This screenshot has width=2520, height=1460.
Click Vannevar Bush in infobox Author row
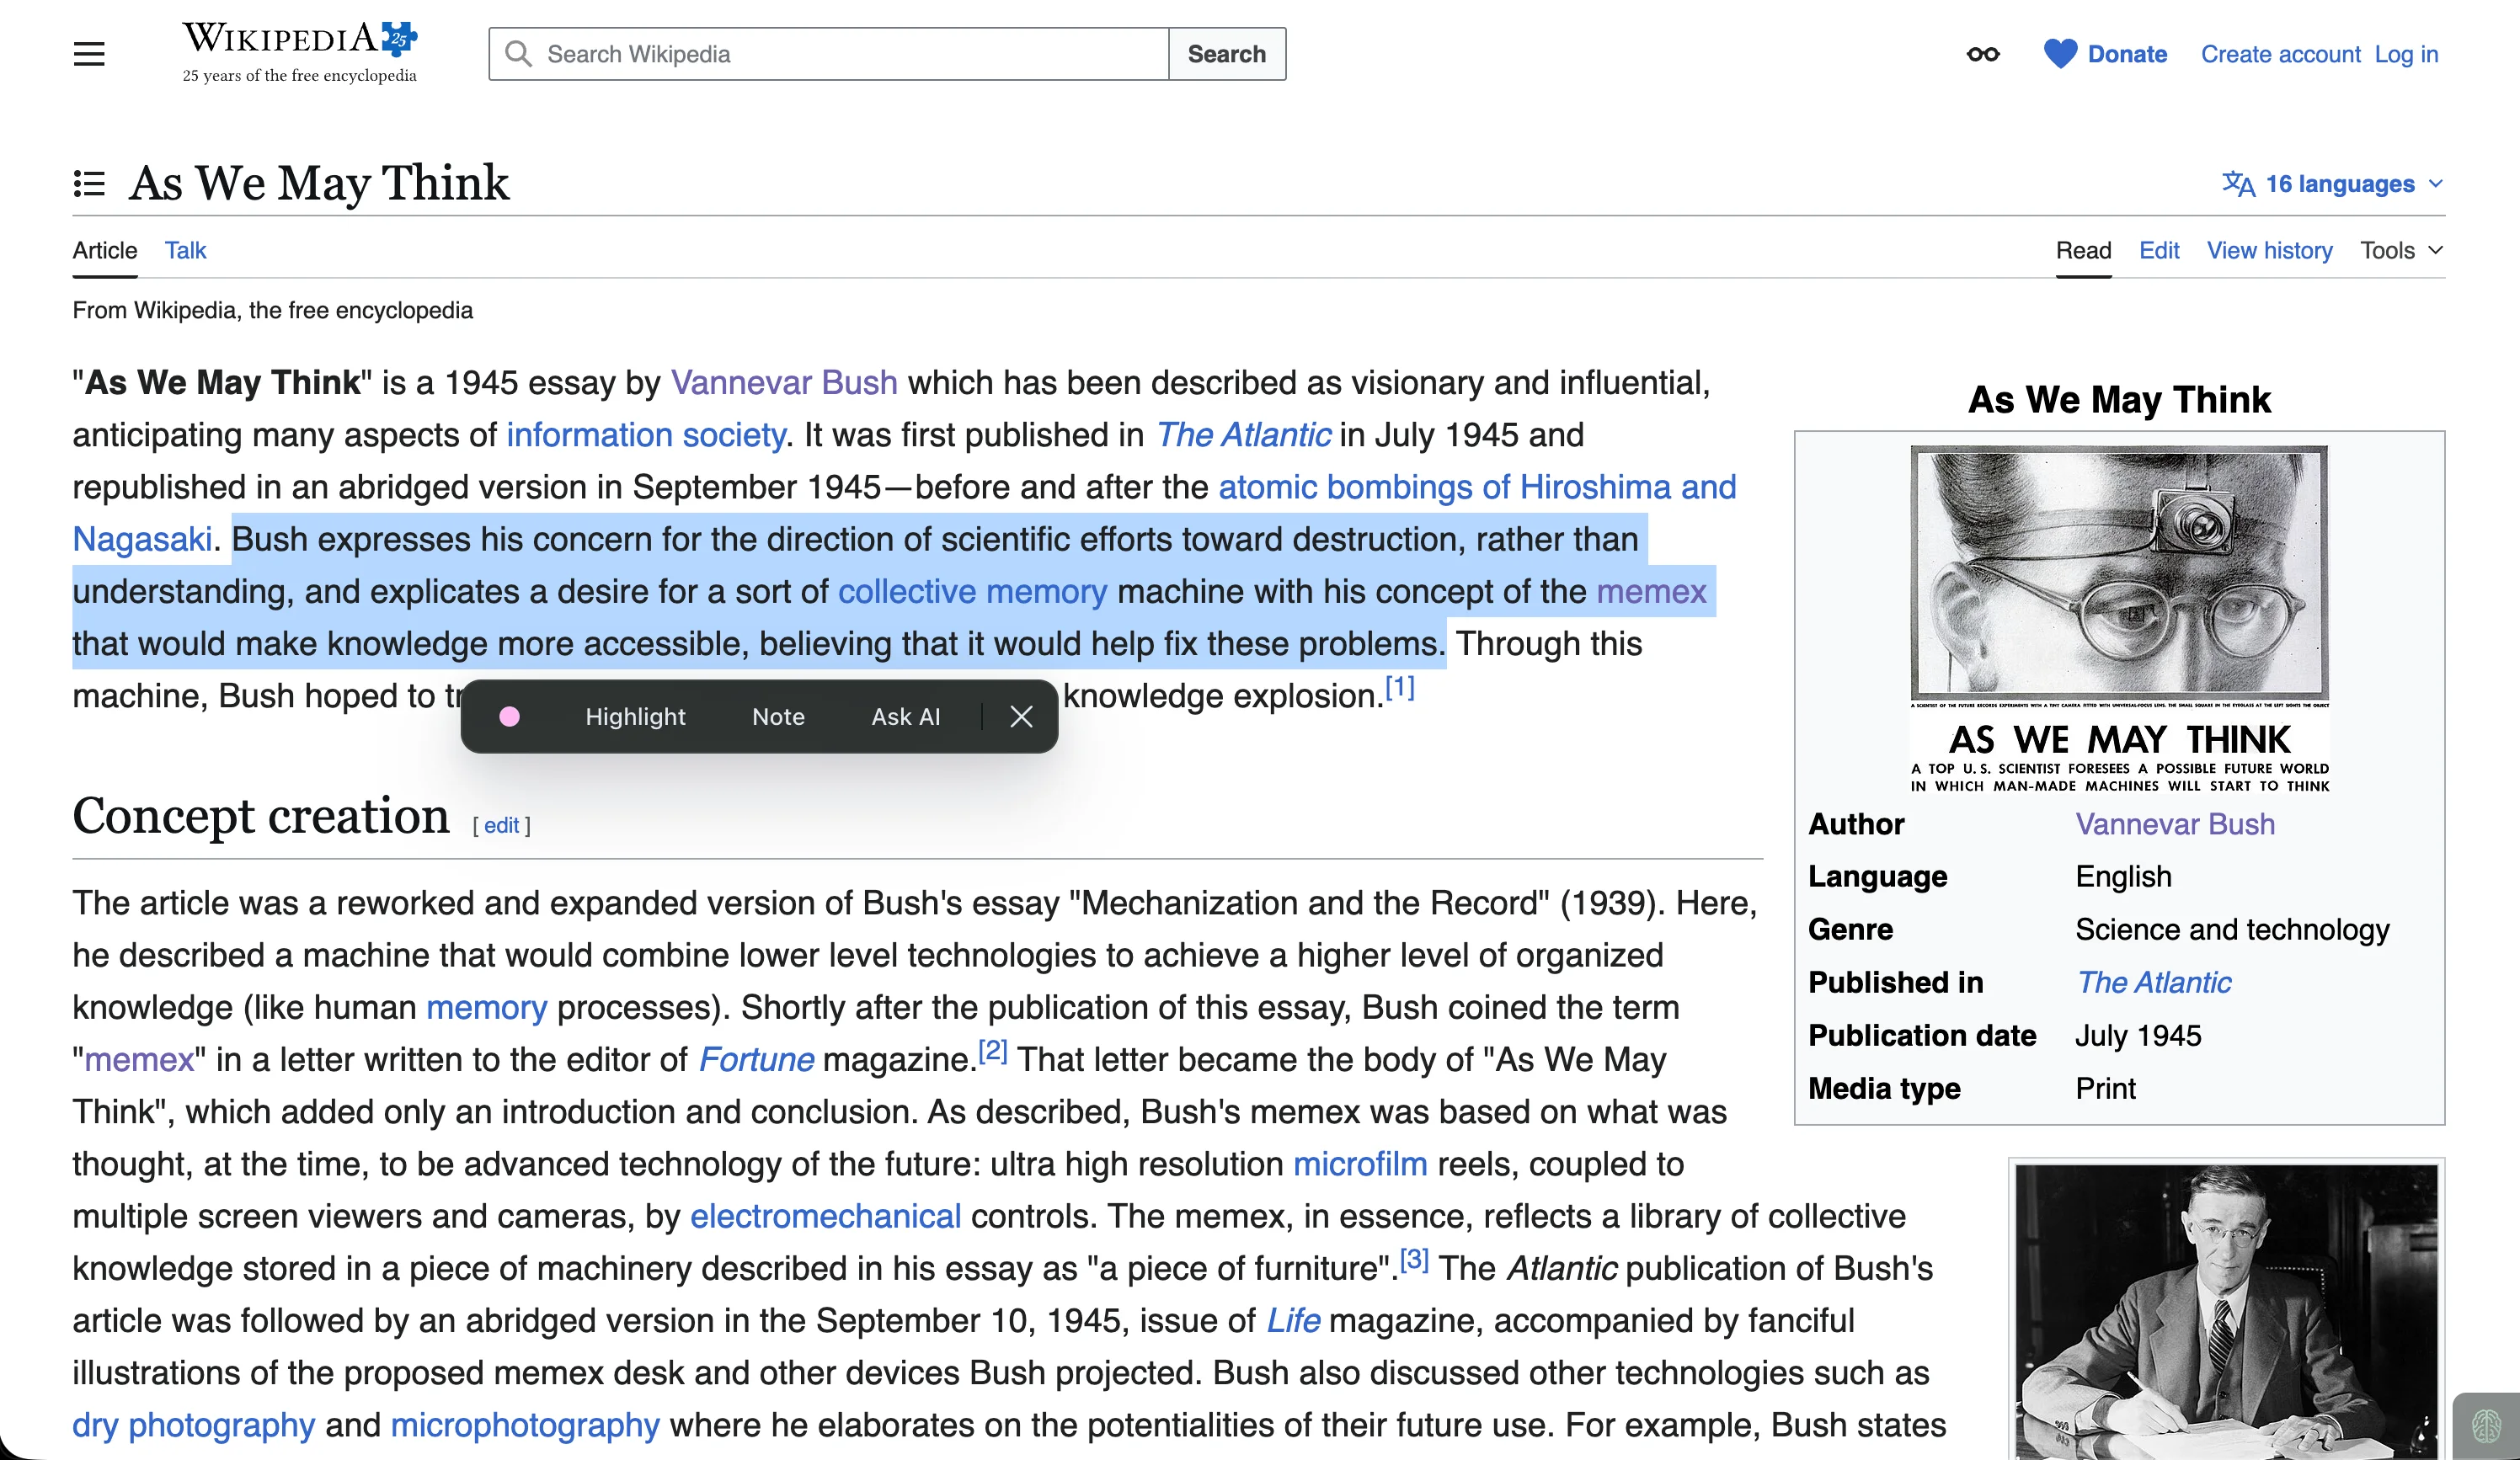point(2175,824)
